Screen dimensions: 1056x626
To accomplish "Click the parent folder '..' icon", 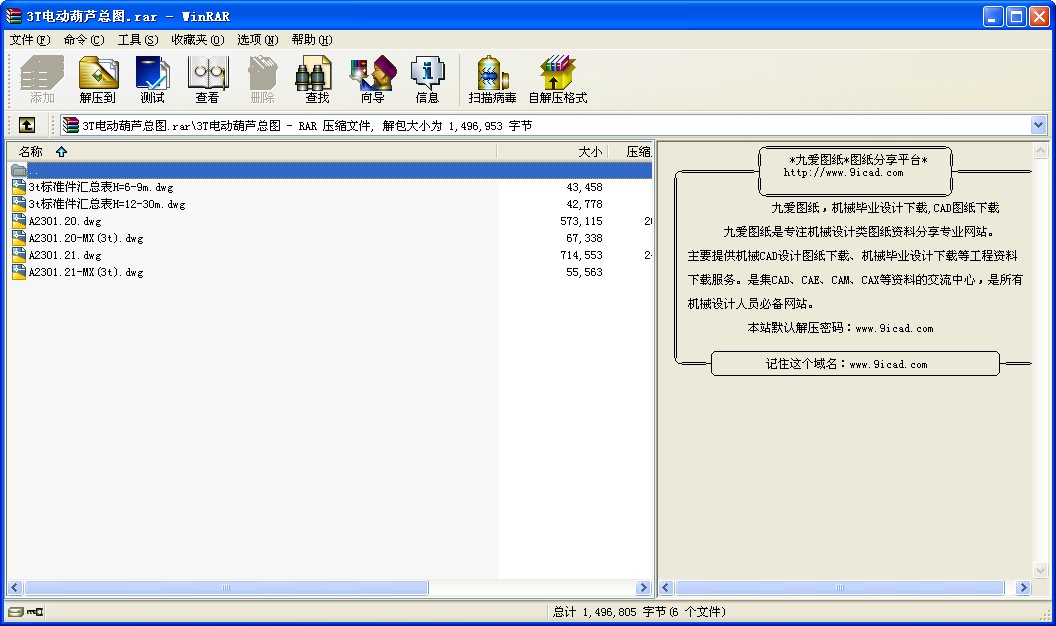I will click(x=19, y=170).
